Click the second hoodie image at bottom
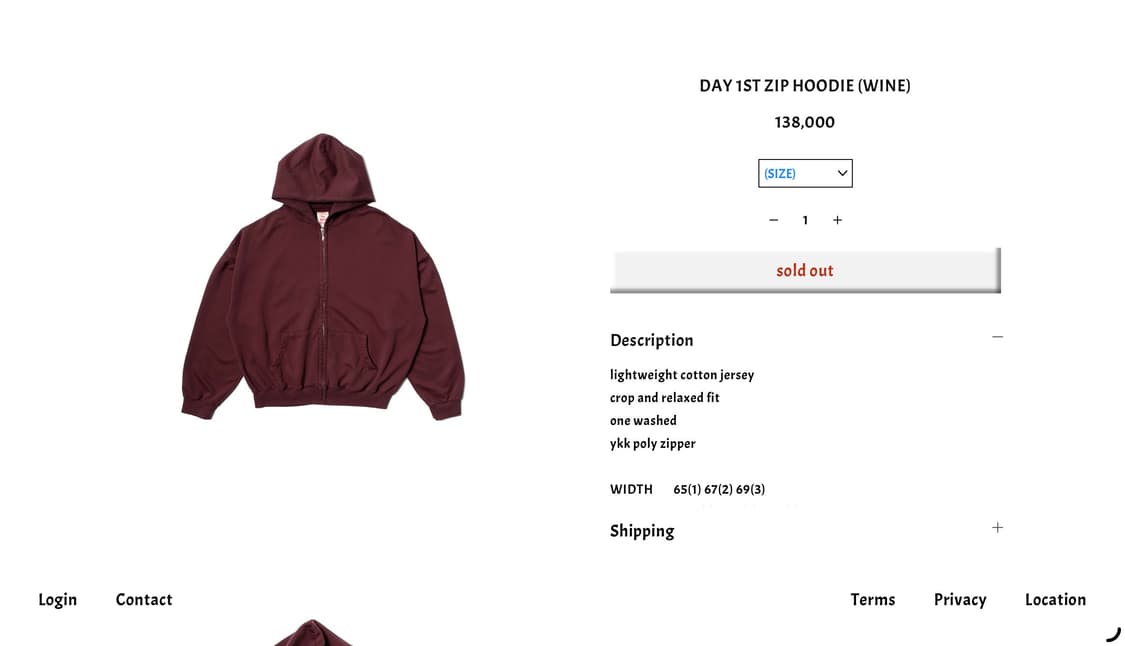The width and height of the screenshot is (1125, 646). (312, 632)
